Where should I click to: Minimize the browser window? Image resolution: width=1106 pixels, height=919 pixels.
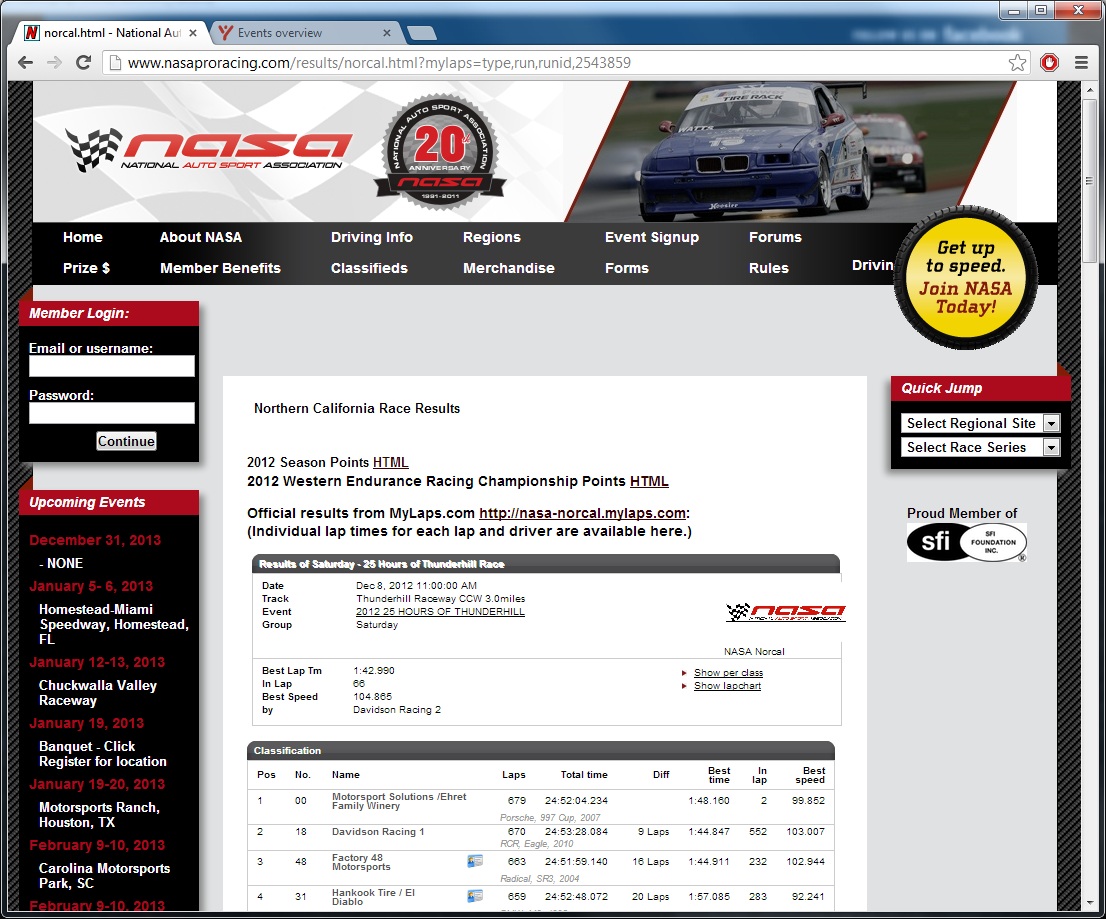click(x=1014, y=10)
